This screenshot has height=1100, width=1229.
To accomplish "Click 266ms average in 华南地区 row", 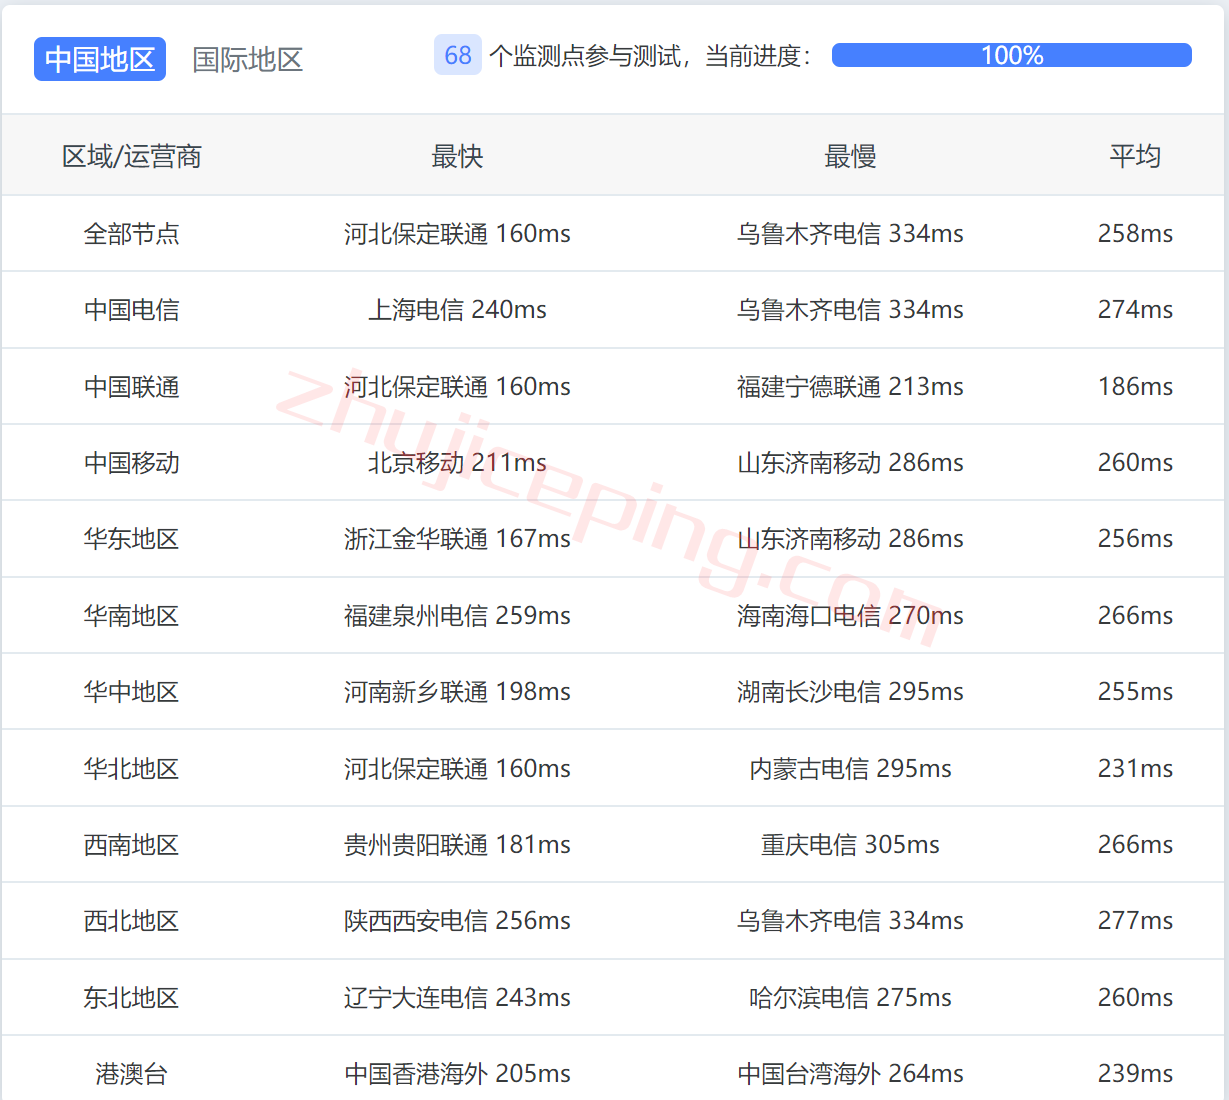I will click(1135, 615).
